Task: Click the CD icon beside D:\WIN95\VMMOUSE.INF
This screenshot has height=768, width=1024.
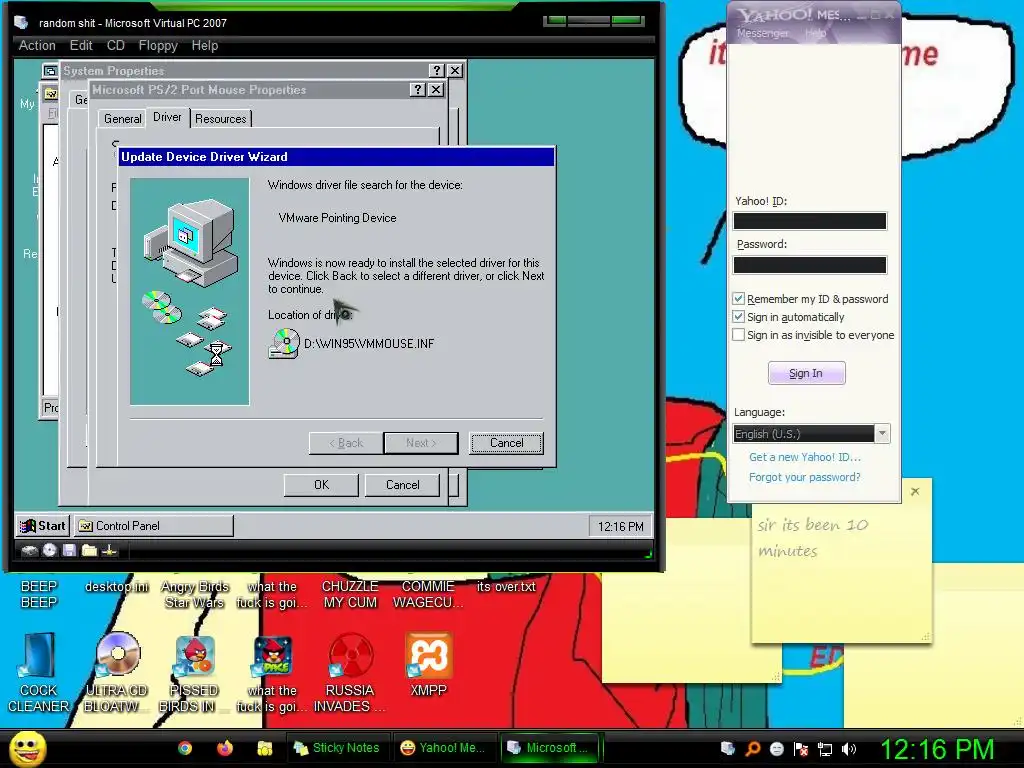Action: point(283,344)
